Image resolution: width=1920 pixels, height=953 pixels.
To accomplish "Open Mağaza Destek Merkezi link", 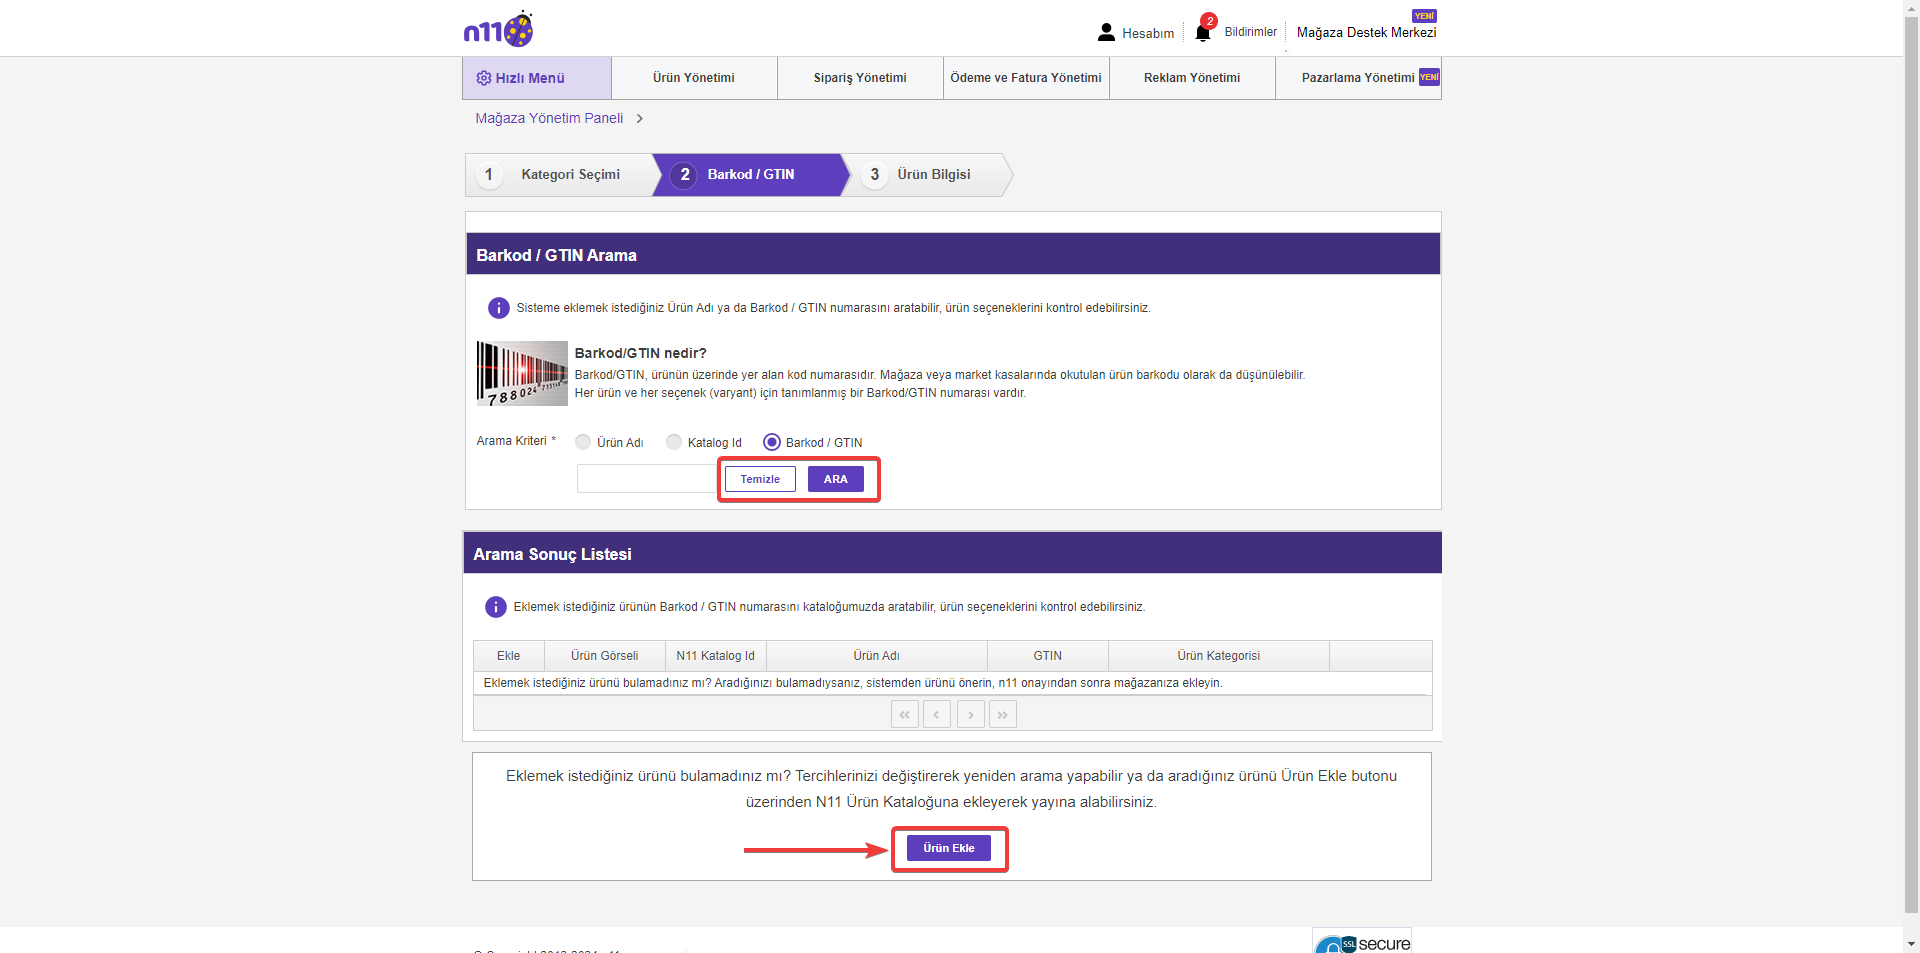I will click(1366, 33).
